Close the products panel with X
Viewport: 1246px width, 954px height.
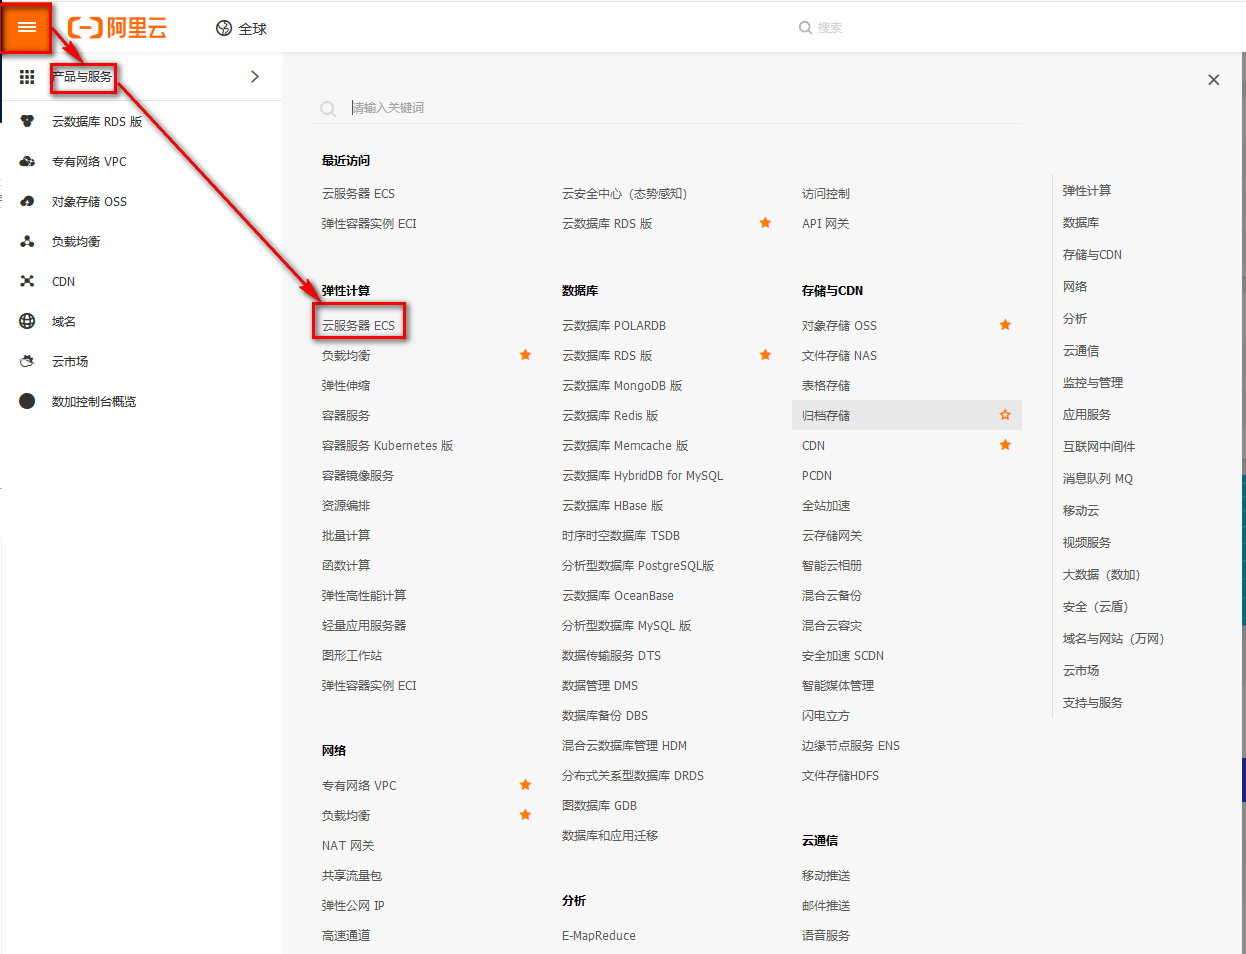coord(1213,80)
